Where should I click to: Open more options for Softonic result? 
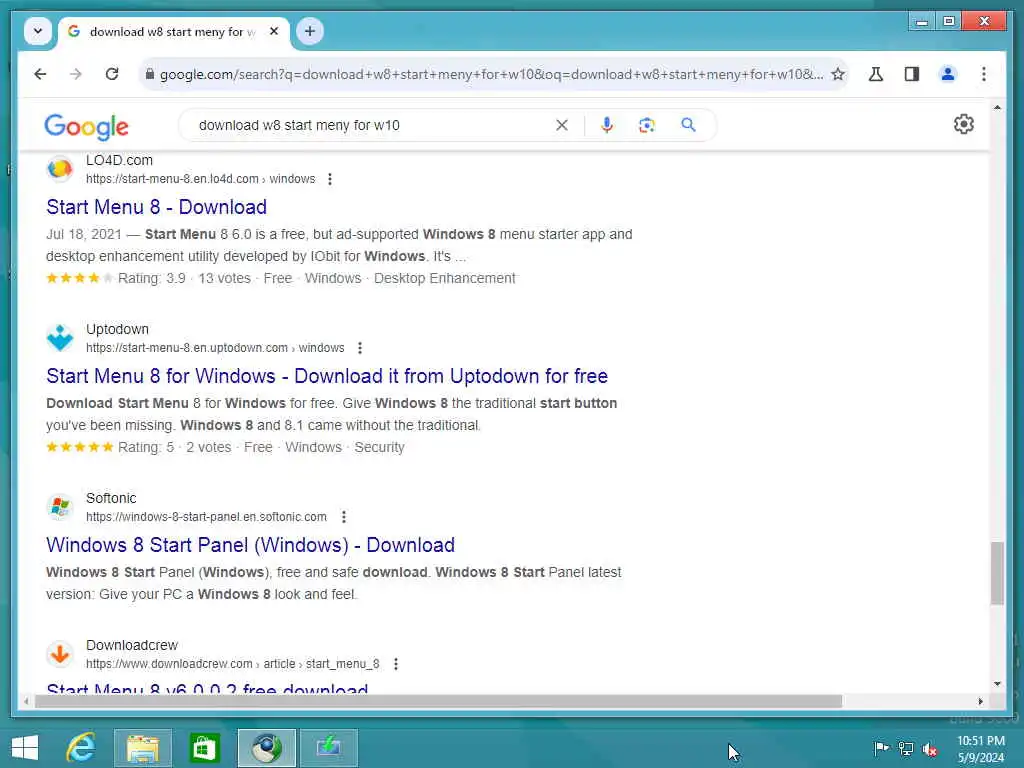coord(344,517)
